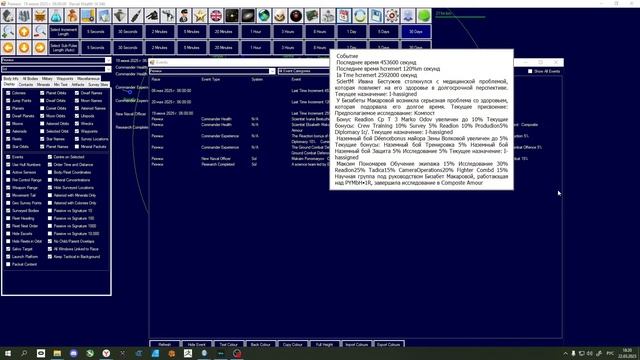Click the black sphere toolbar icon
This screenshot has width=640, height=360.
click(296, 16)
